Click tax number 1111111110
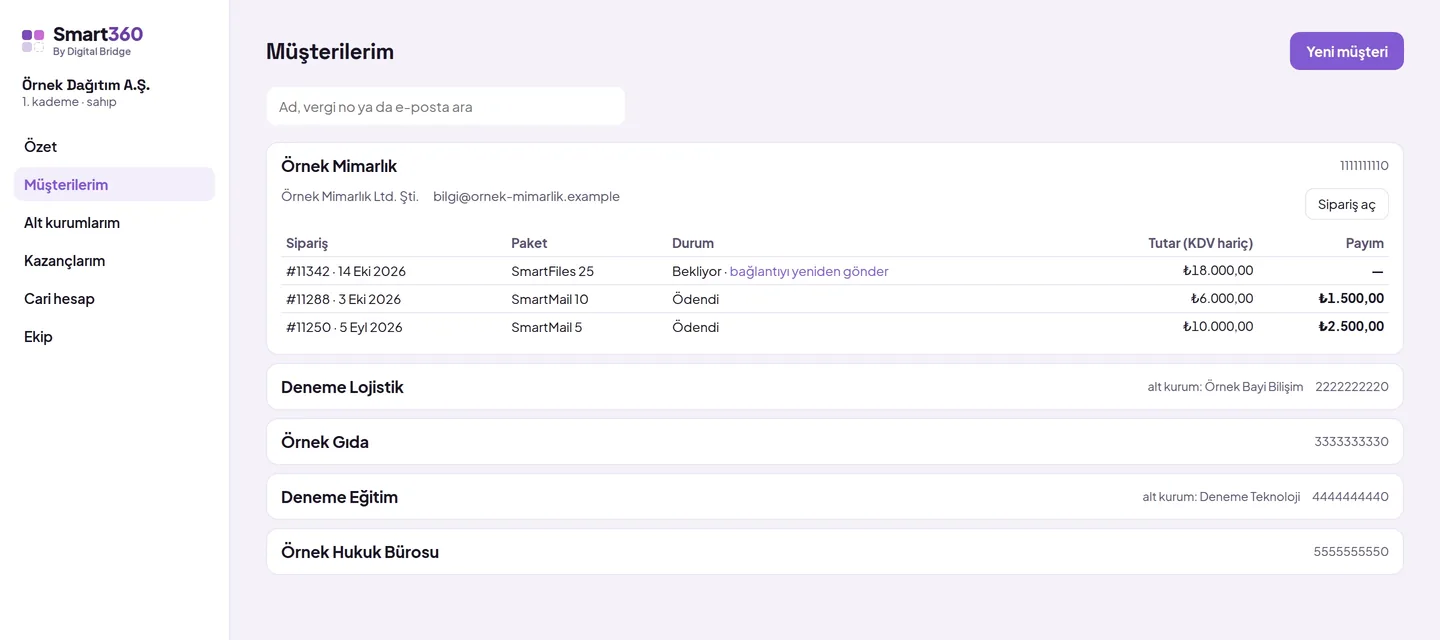This screenshot has width=1440, height=640. (x=1364, y=166)
